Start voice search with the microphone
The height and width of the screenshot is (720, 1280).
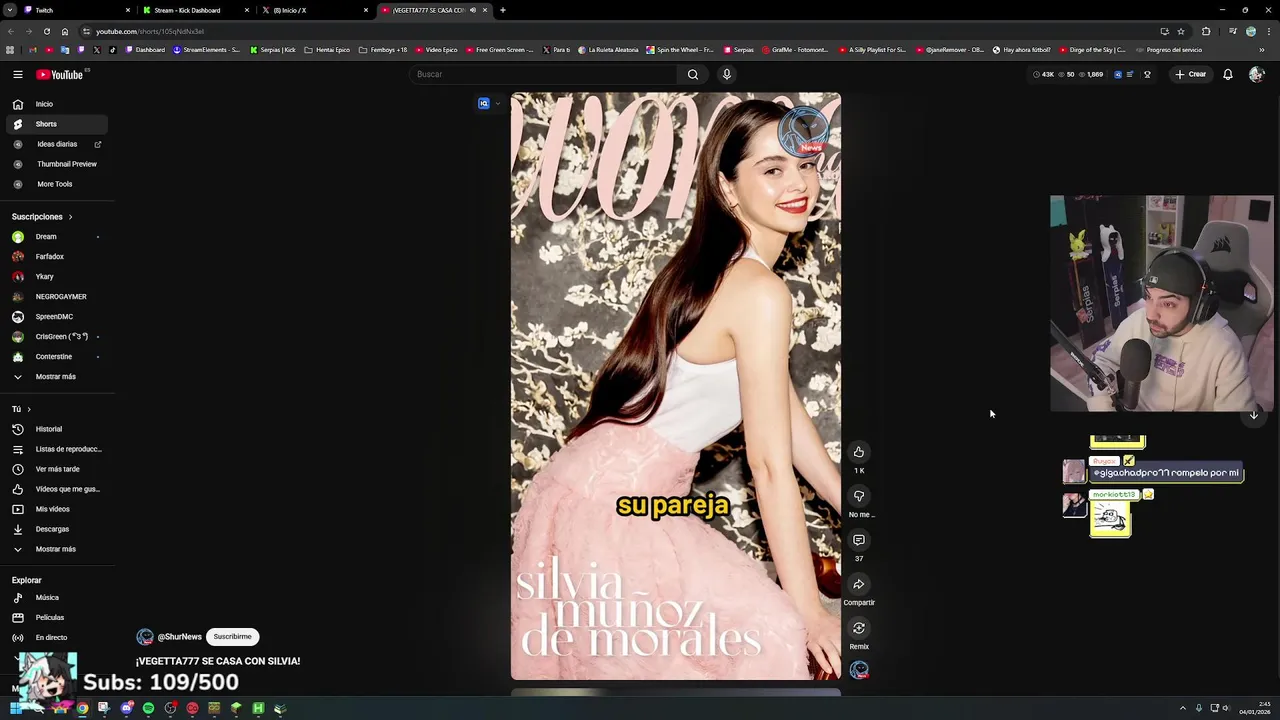[727, 74]
